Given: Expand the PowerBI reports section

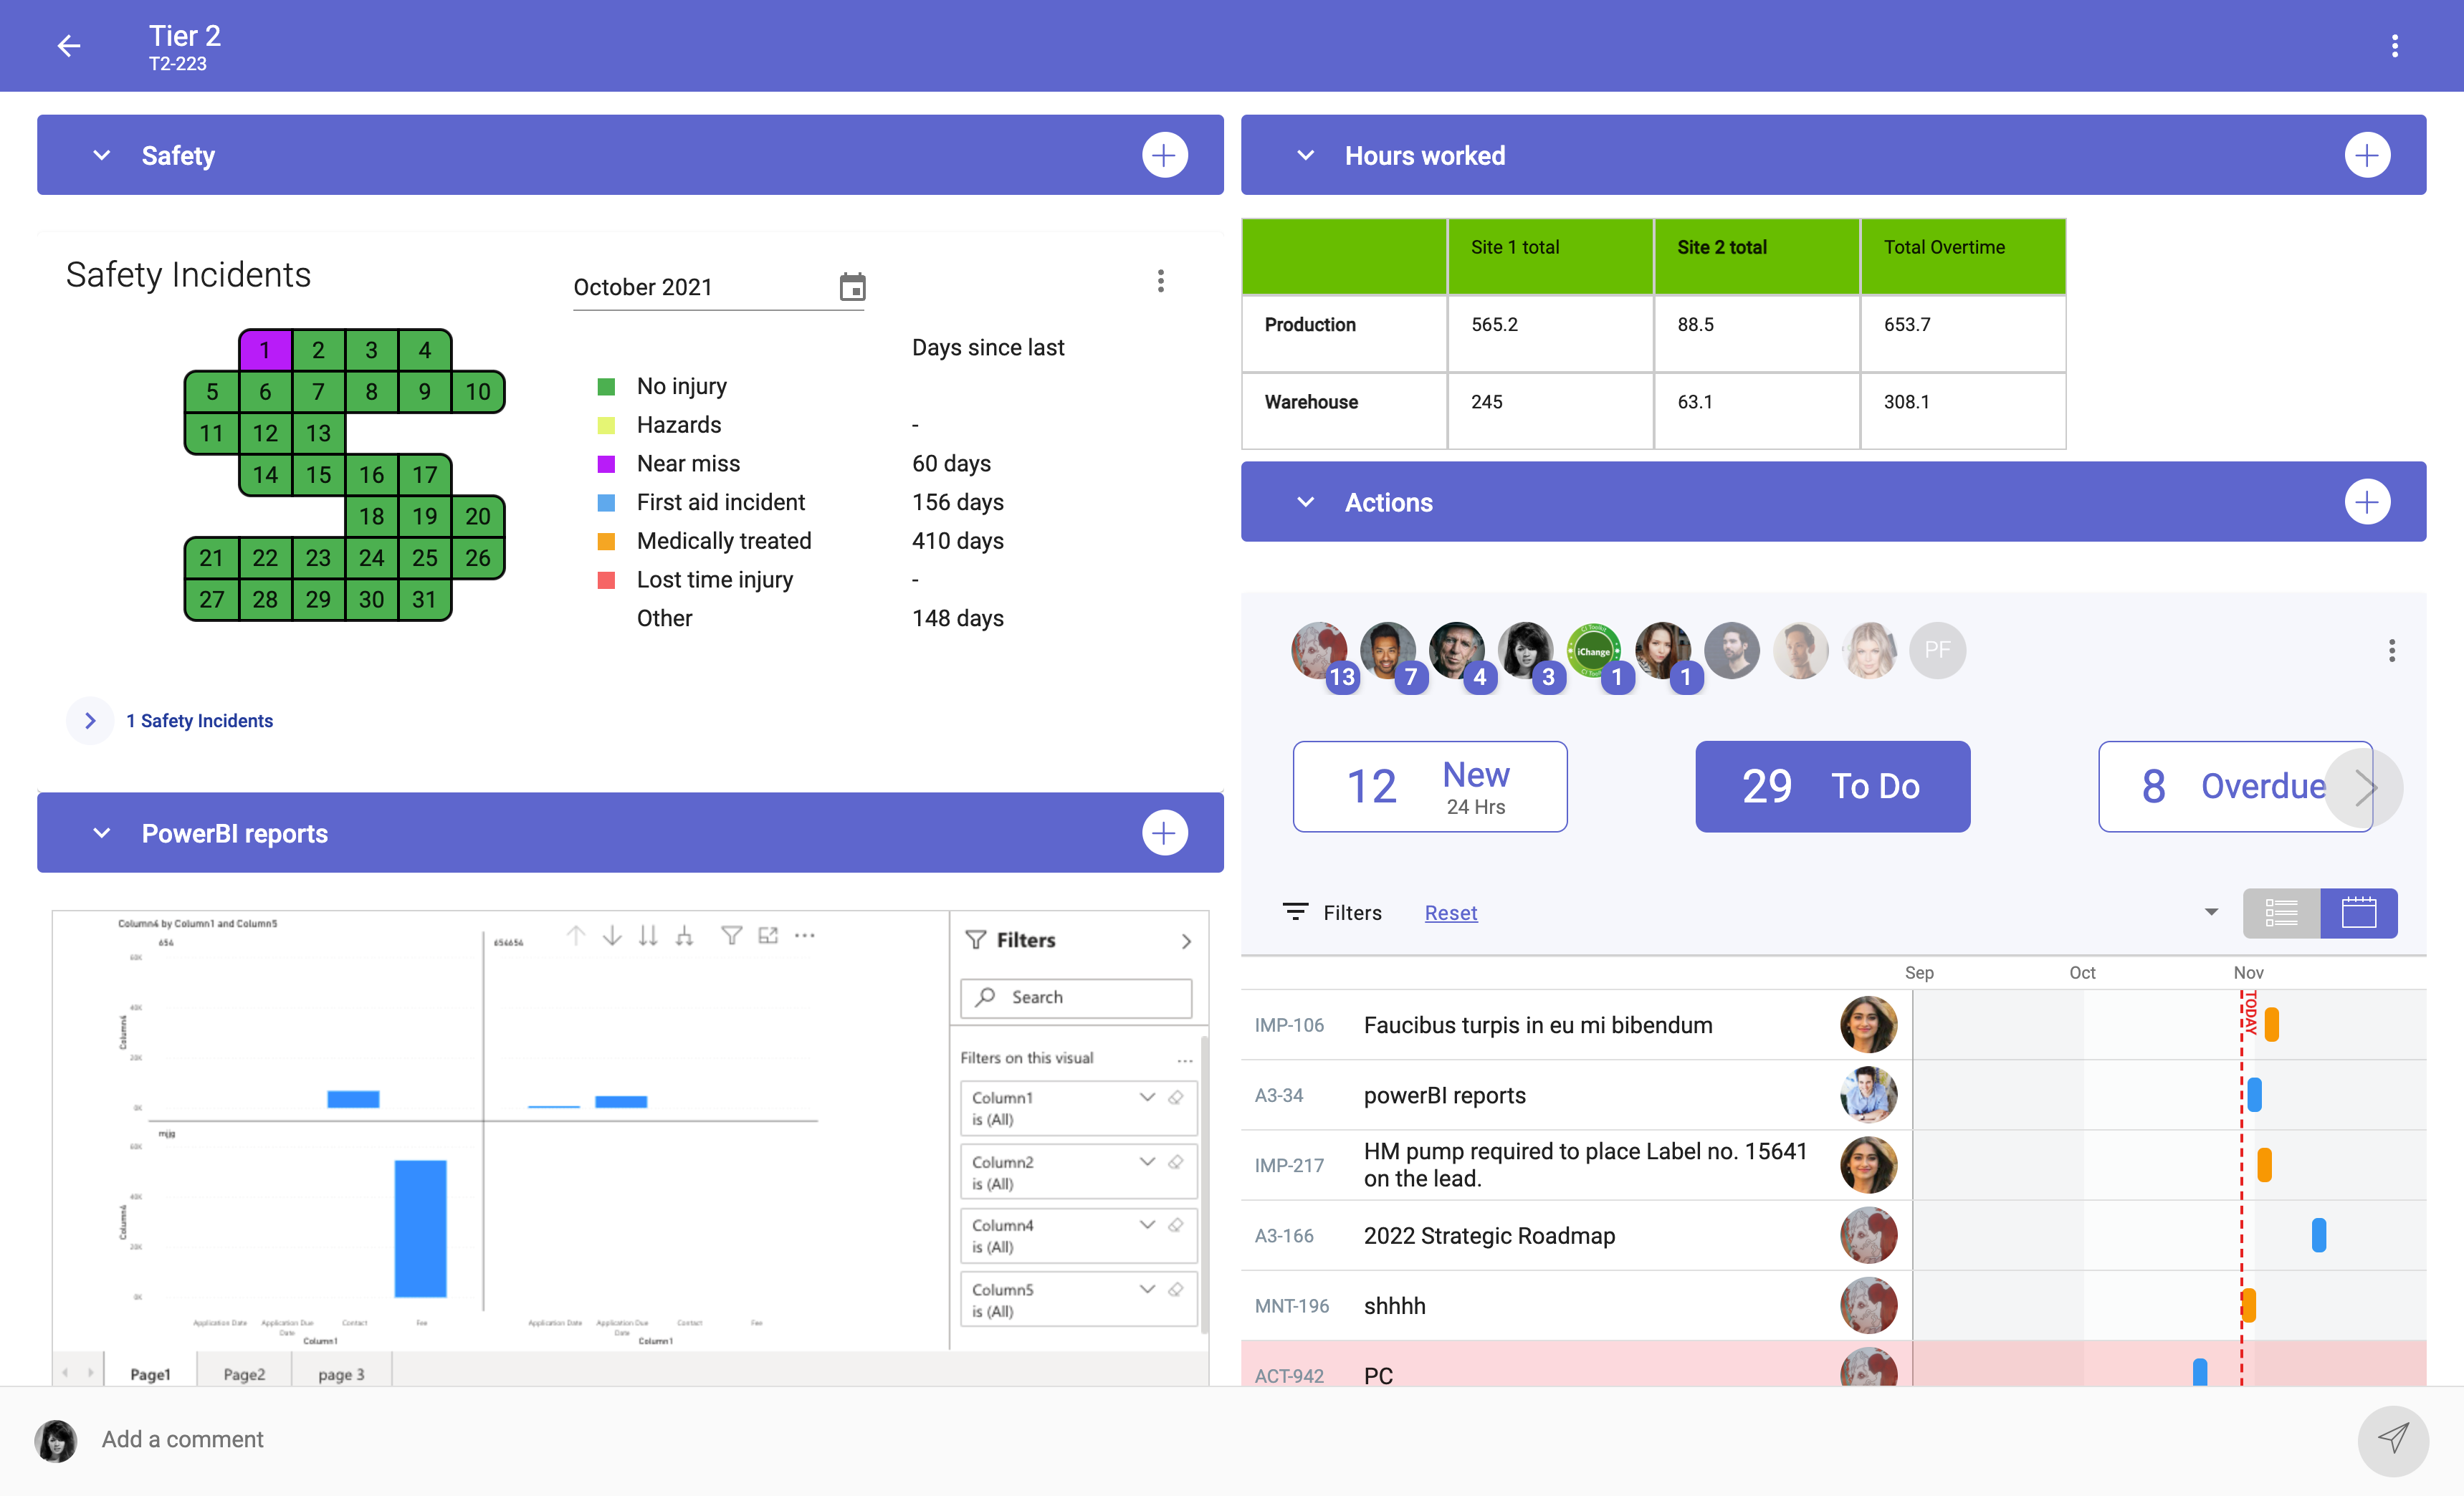Looking at the screenshot, I should [x=100, y=833].
